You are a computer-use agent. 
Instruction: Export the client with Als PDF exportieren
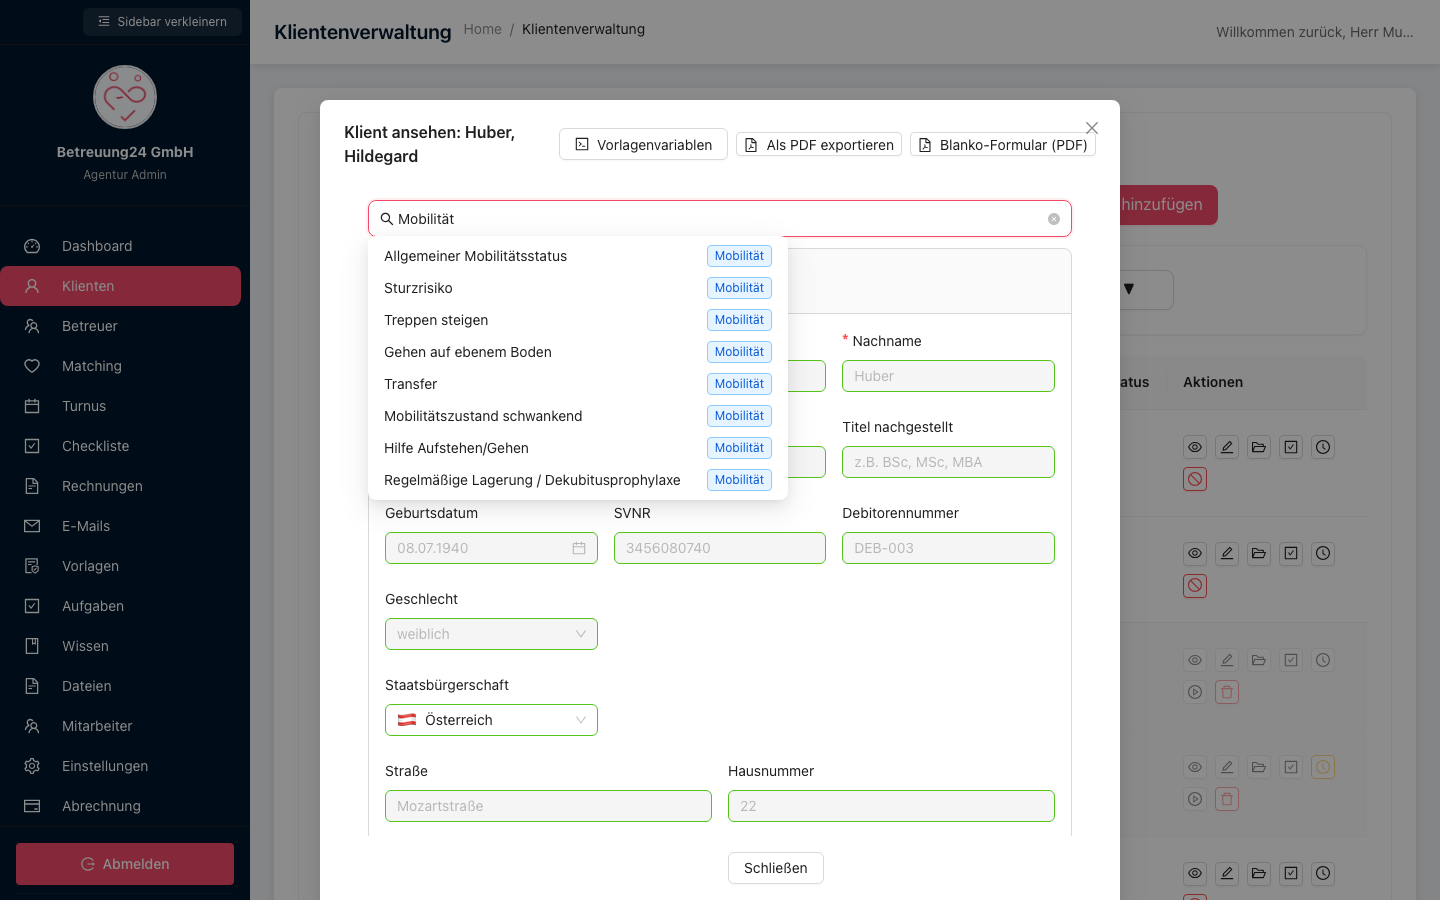819,145
